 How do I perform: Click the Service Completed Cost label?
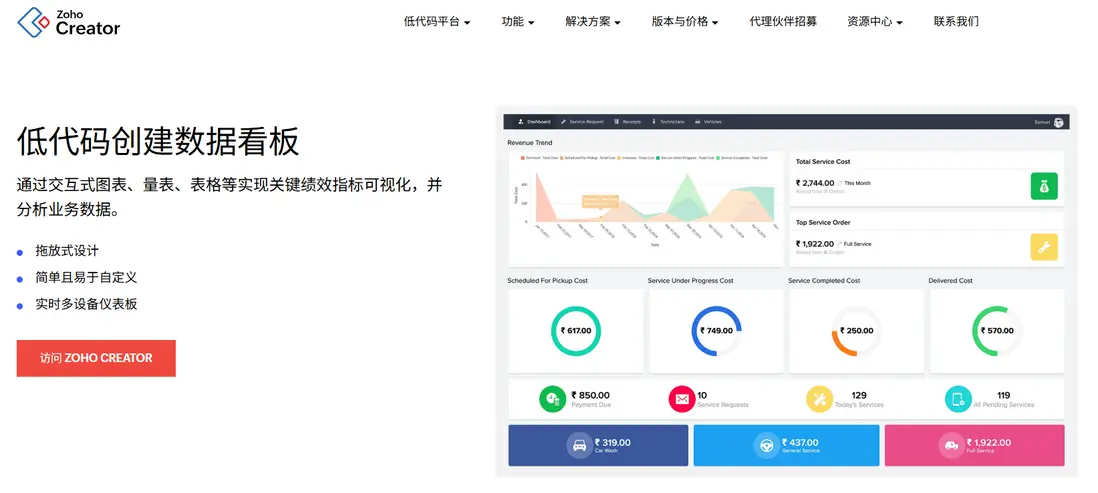pyautogui.click(x=824, y=281)
